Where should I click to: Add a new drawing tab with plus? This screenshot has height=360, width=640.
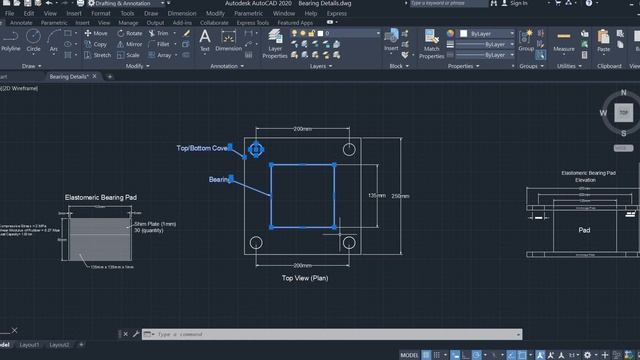(x=109, y=76)
